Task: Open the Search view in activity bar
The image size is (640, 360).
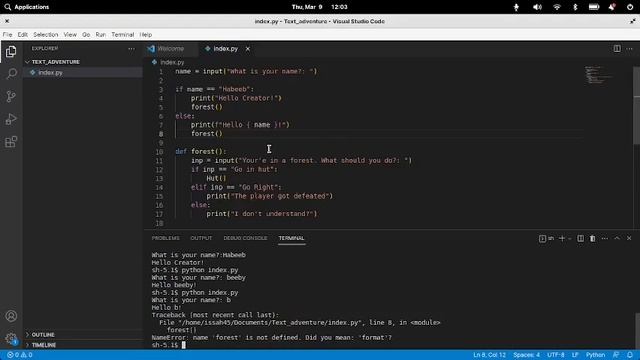Action: (11, 73)
